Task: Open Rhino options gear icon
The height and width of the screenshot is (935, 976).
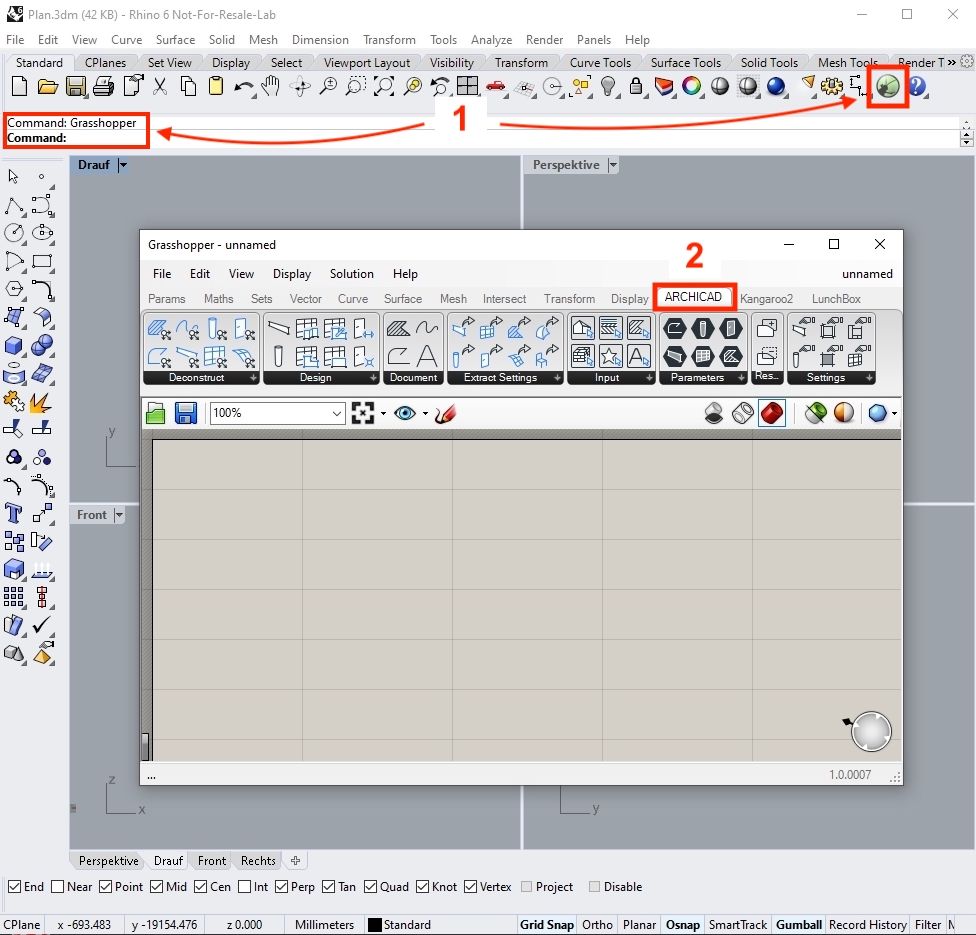Action: pyautogui.click(x=832, y=86)
